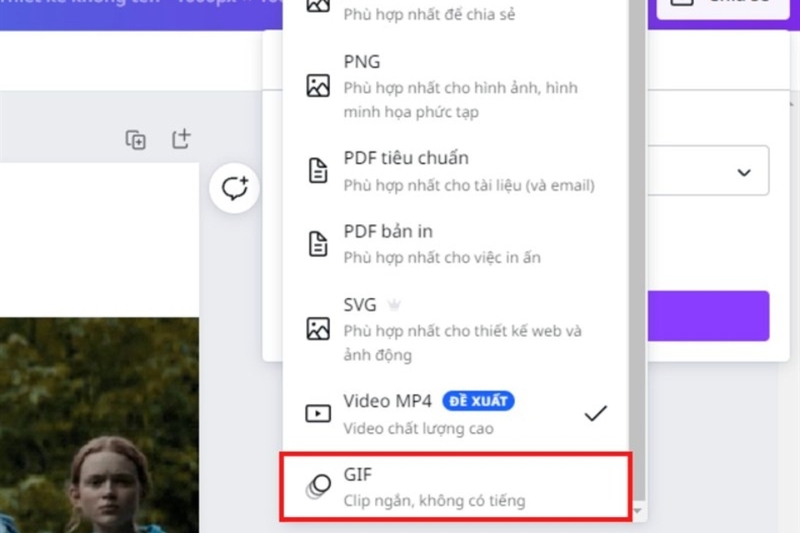Click 'Phù hợp nhất cho tài liệu (và email)'
The height and width of the screenshot is (533, 800).
tap(469, 185)
